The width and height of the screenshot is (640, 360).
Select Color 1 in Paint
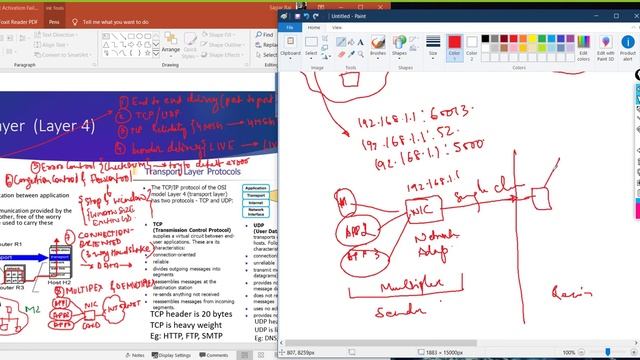click(x=454, y=48)
